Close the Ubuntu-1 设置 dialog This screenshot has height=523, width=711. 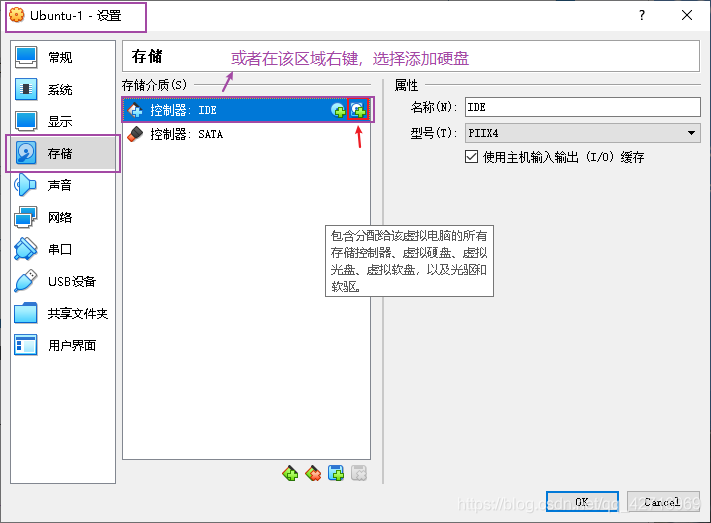[687, 15]
